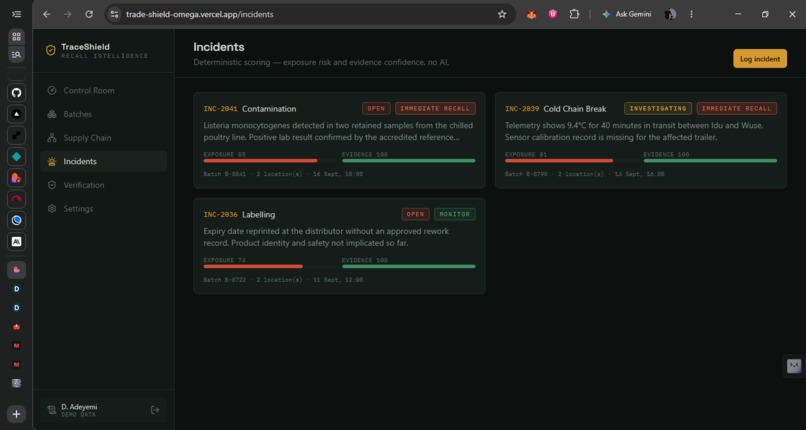Image resolution: width=806 pixels, height=430 pixels.
Task: Open the tab grid overview icon
Action: (16, 36)
